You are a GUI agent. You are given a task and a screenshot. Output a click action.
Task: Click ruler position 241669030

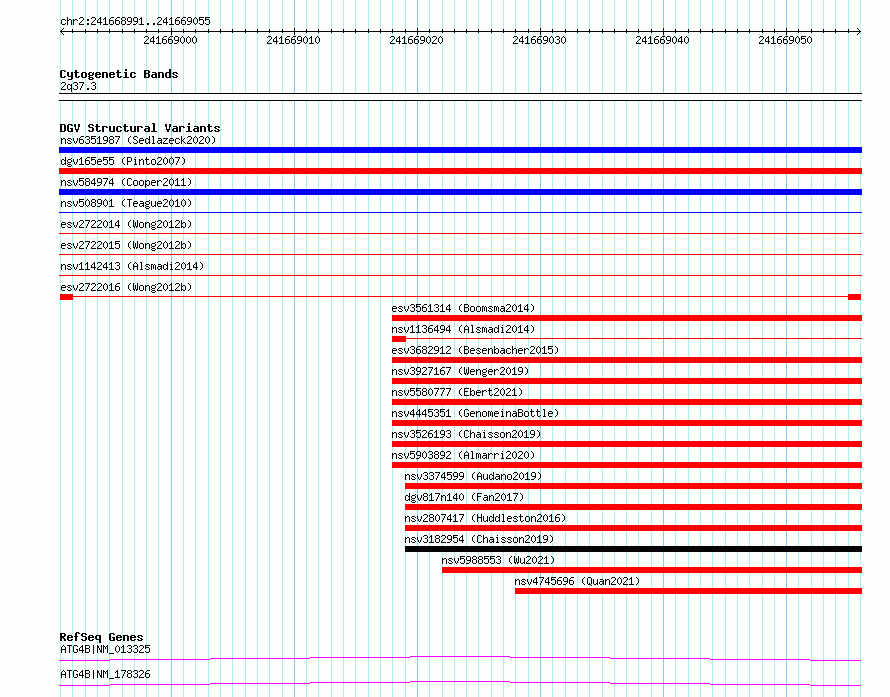pos(539,40)
